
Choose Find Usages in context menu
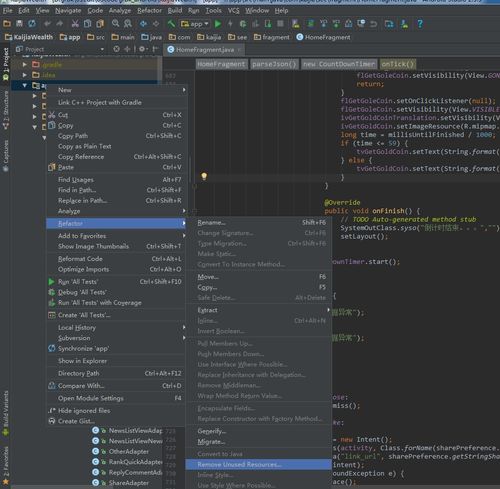[x=117, y=180]
